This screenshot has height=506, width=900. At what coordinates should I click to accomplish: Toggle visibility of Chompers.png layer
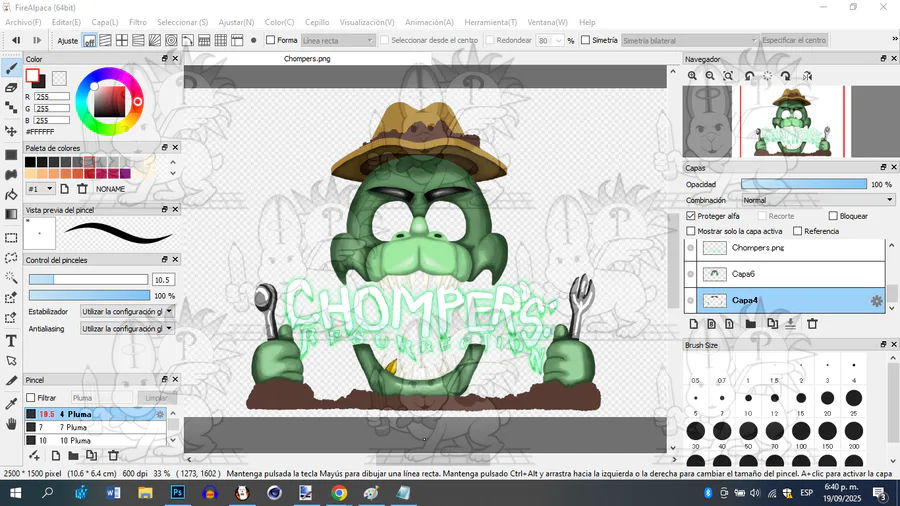(x=690, y=248)
